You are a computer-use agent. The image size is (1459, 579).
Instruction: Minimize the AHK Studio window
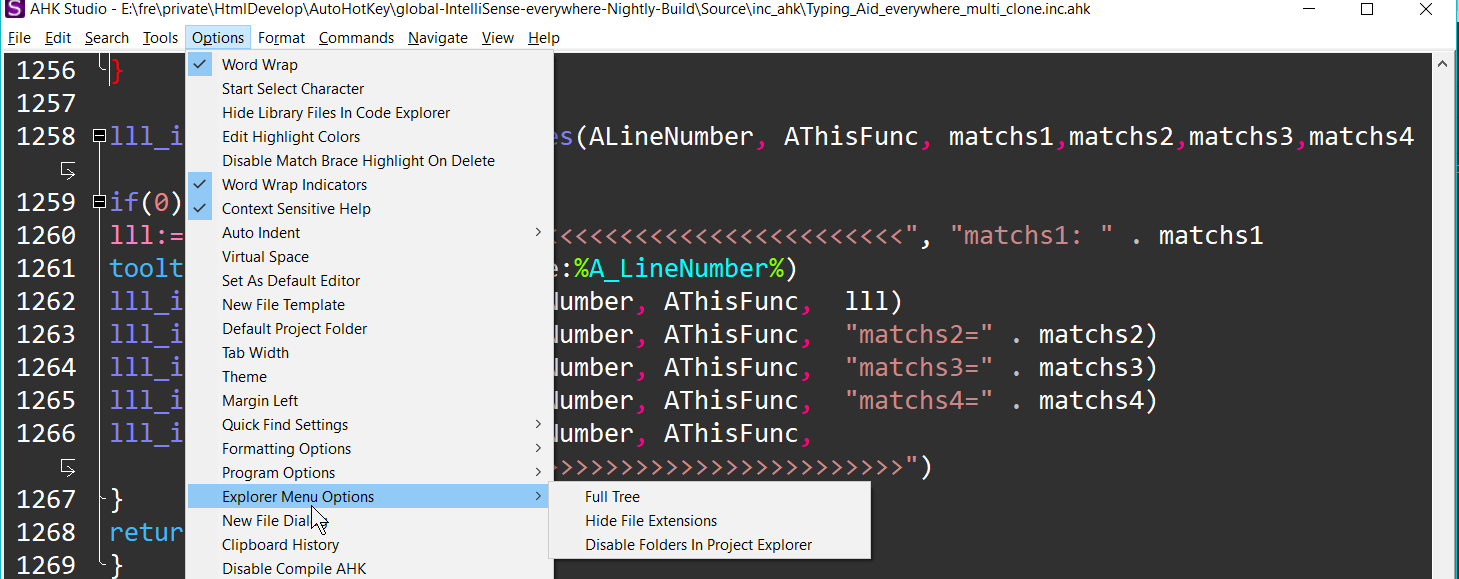[x=1309, y=10]
